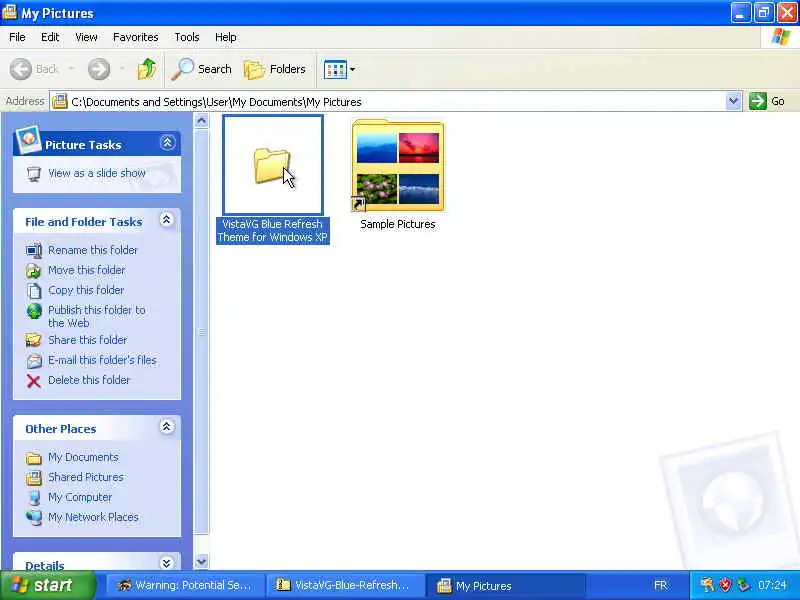Open My Documents in Other Places
This screenshot has width=800, height=600.
click(83, 457)
